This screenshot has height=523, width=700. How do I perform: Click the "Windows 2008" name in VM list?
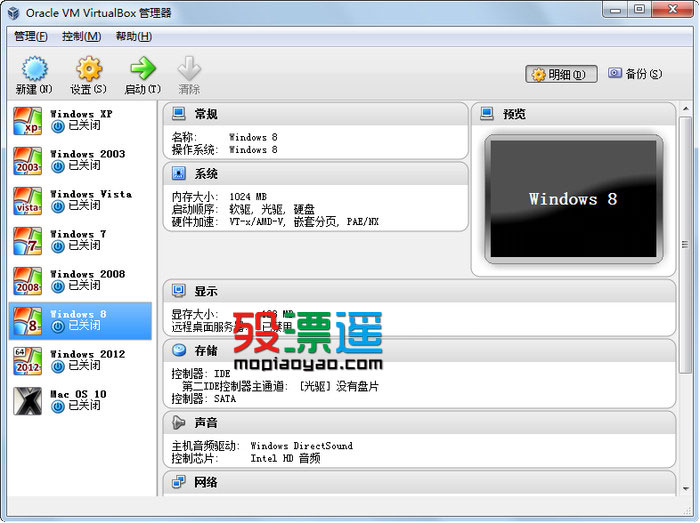tap(88, 274)
